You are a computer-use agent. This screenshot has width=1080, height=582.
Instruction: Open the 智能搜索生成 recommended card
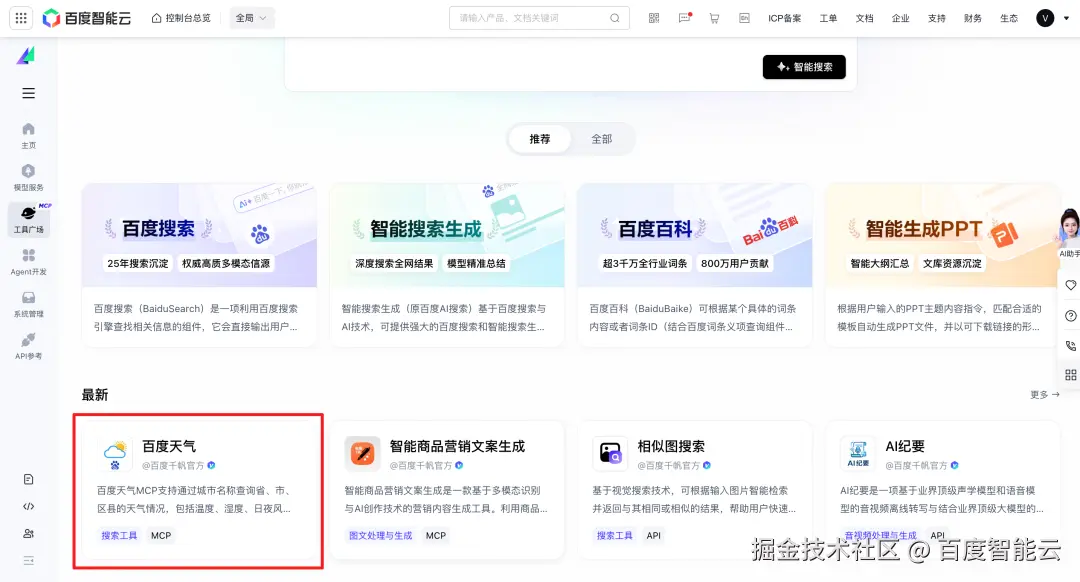click(x=447, y=264)
